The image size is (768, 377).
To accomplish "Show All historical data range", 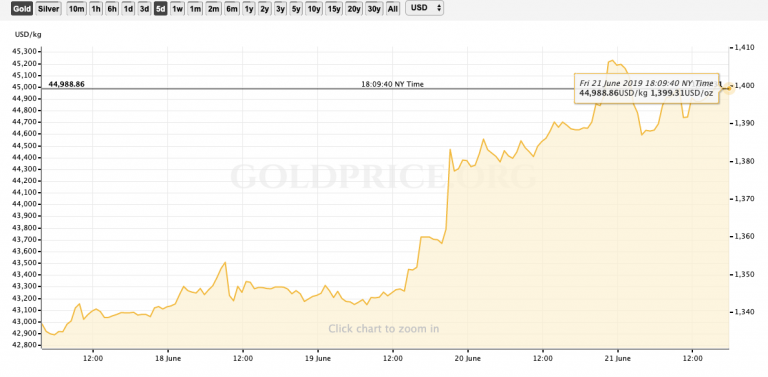I will coord(392,9).
